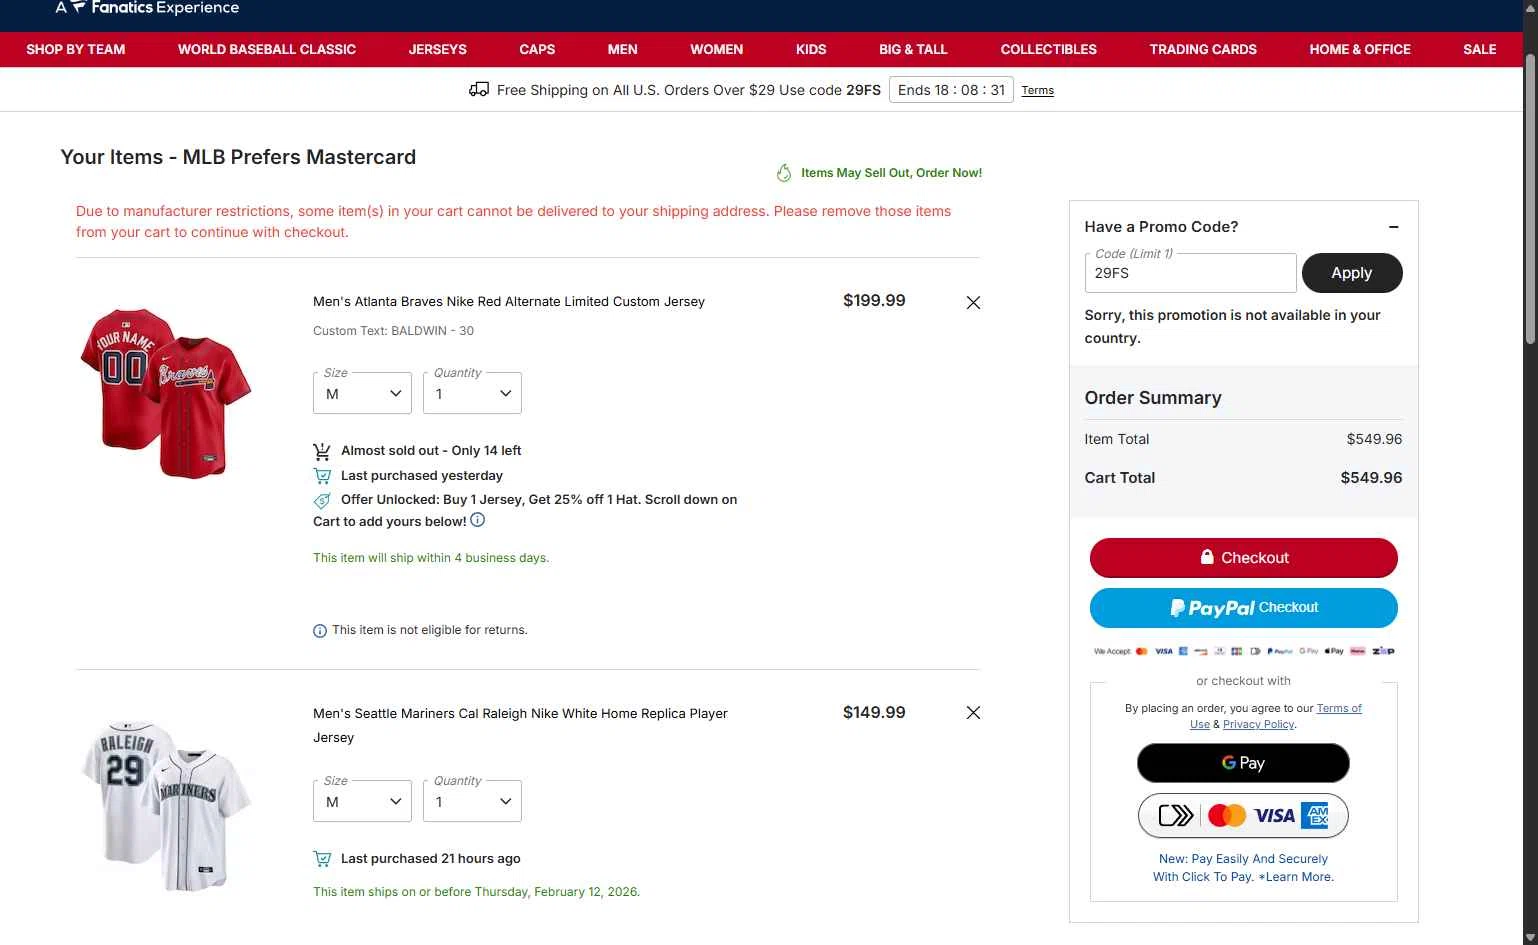Click the Mastercard icon in We Accept row
Screen dimensions: 1538x945
coord(1142,651)
